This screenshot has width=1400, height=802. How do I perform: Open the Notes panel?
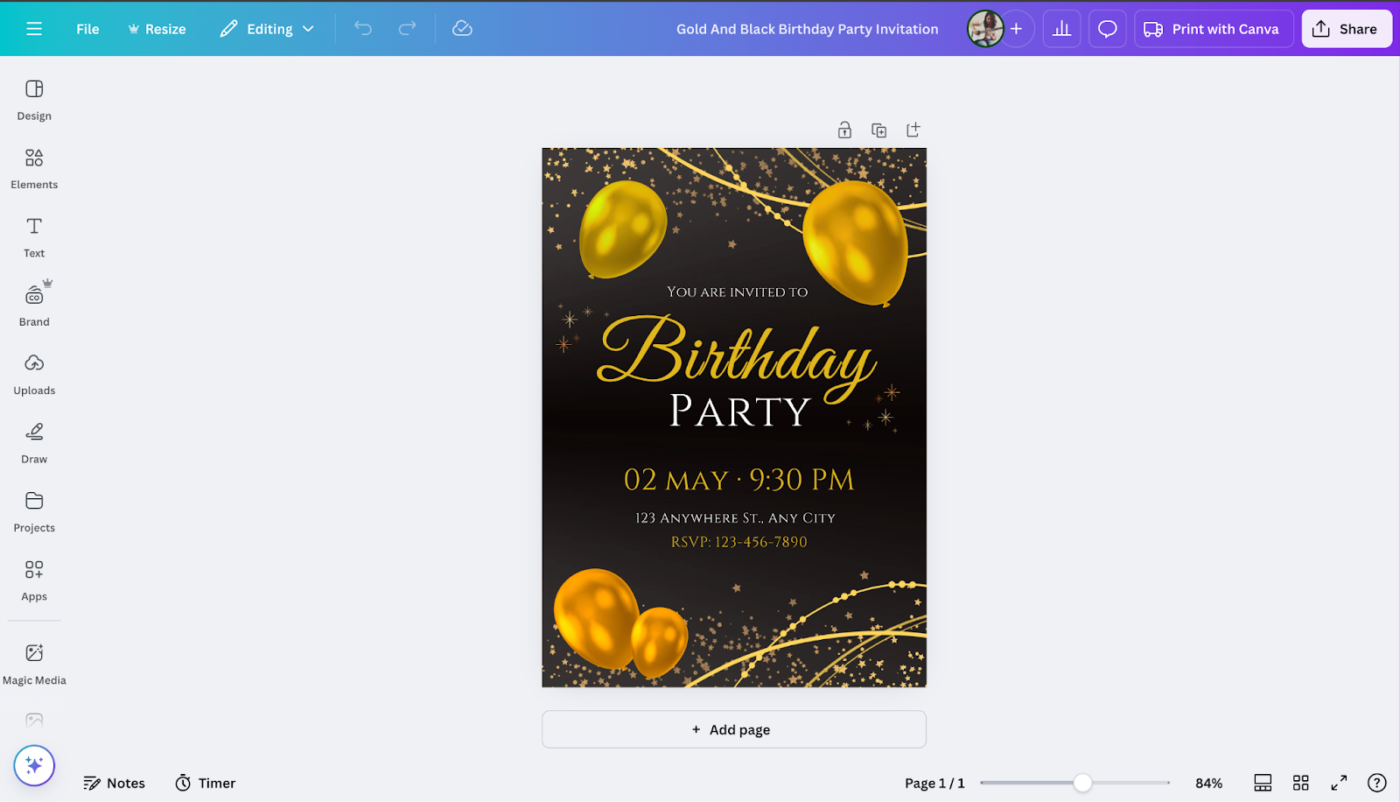[114, 783]
